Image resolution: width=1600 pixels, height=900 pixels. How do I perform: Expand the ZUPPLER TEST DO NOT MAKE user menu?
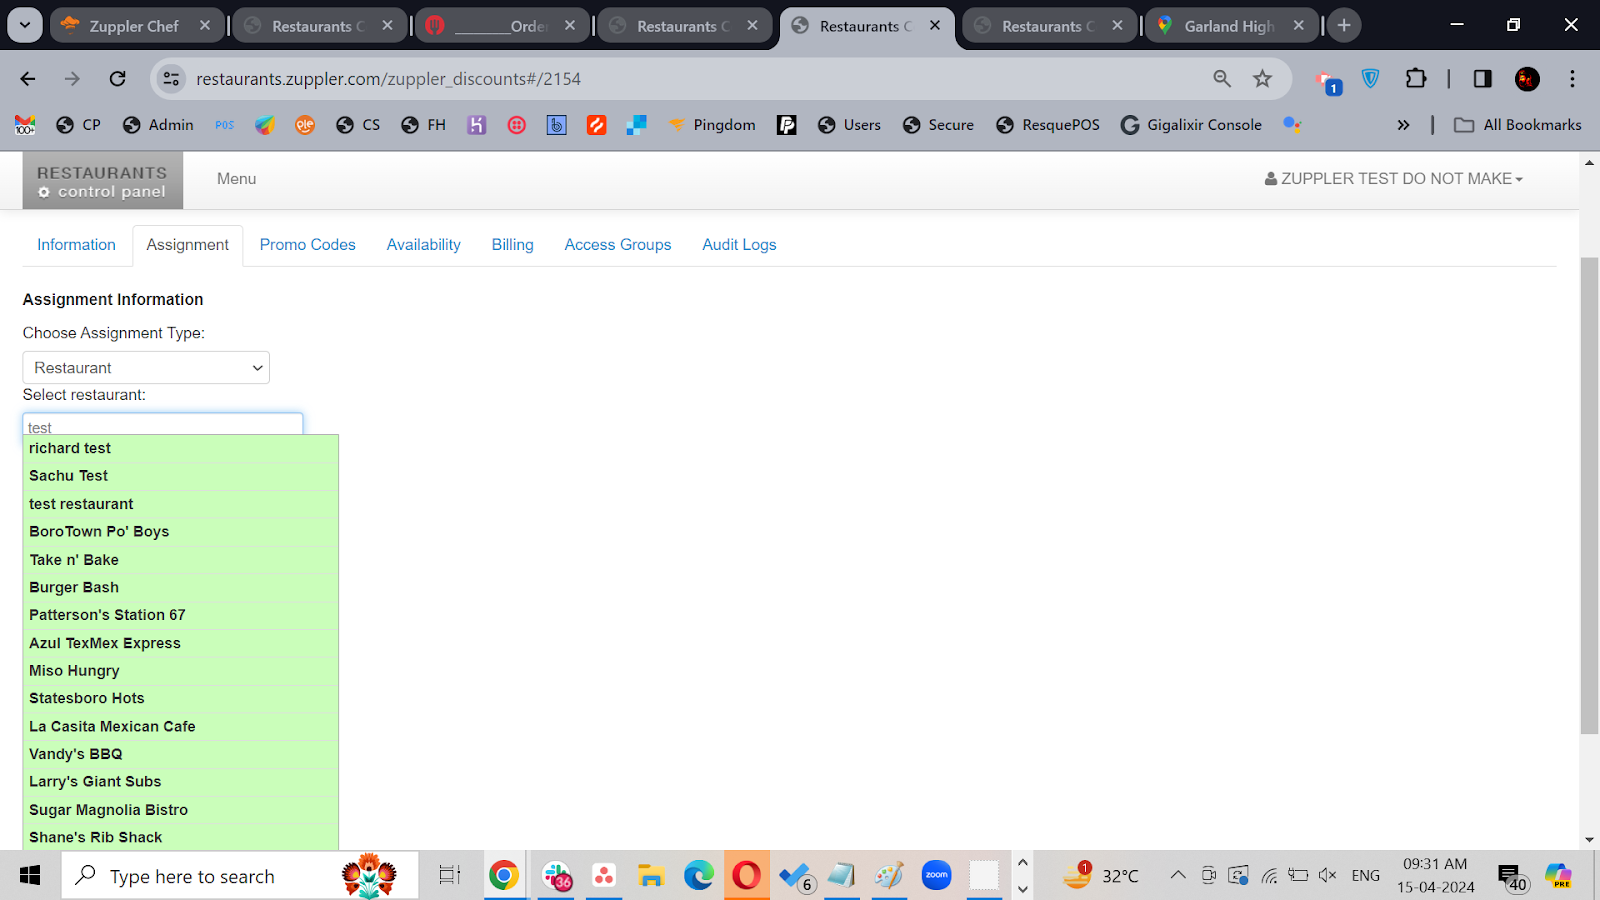[1394, 179]
